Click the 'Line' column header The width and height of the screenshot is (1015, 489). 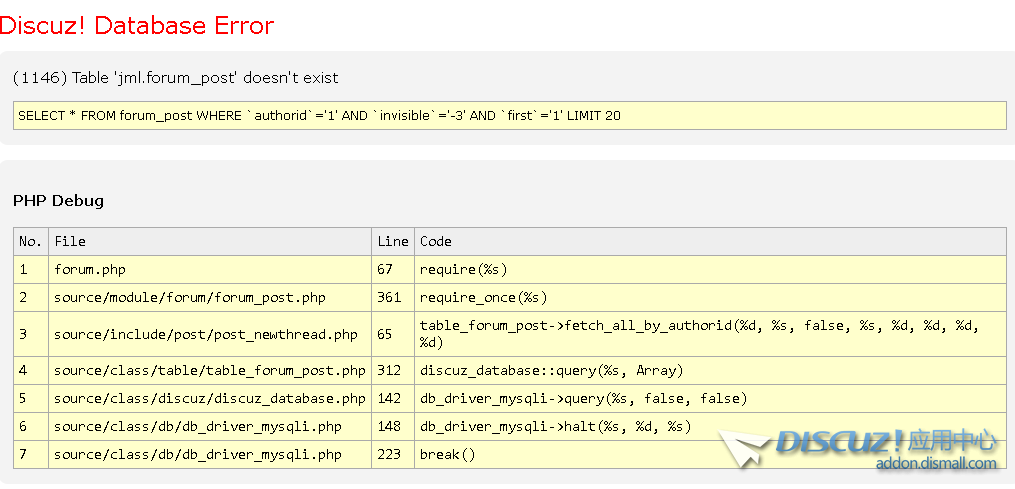click(x=393, y=242)
